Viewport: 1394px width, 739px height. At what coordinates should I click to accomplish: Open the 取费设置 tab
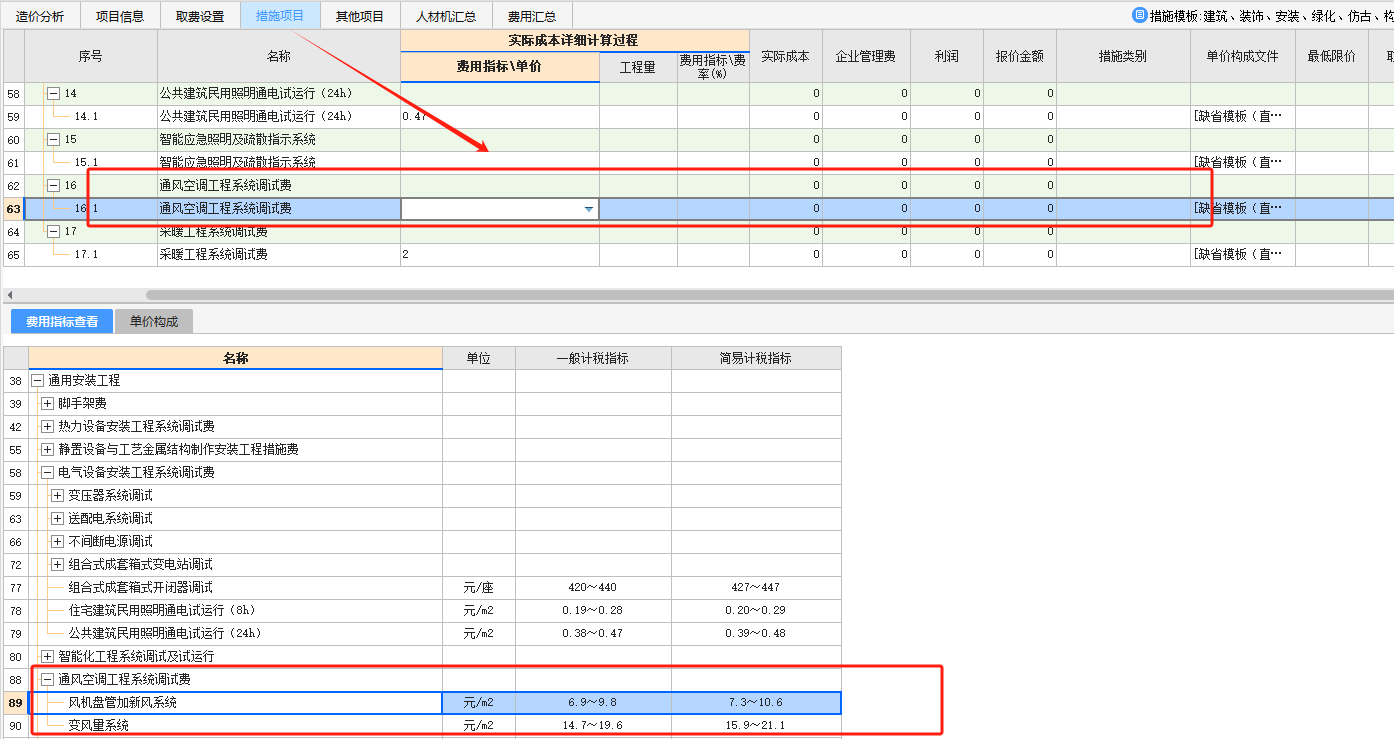199,16
